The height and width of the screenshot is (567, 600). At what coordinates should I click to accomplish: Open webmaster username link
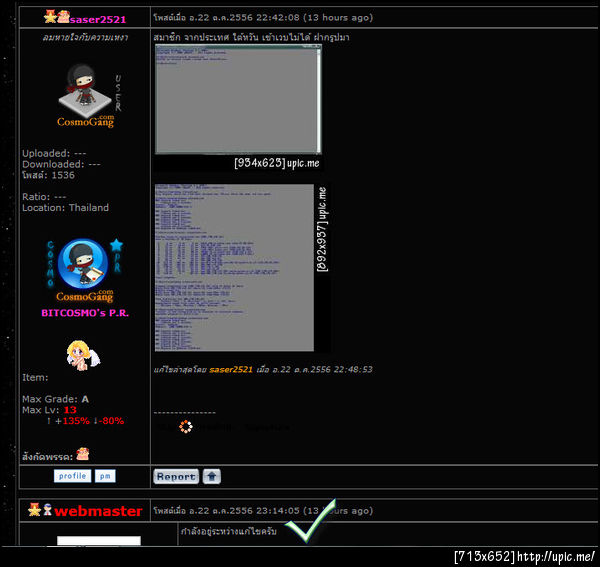point(98,511)
